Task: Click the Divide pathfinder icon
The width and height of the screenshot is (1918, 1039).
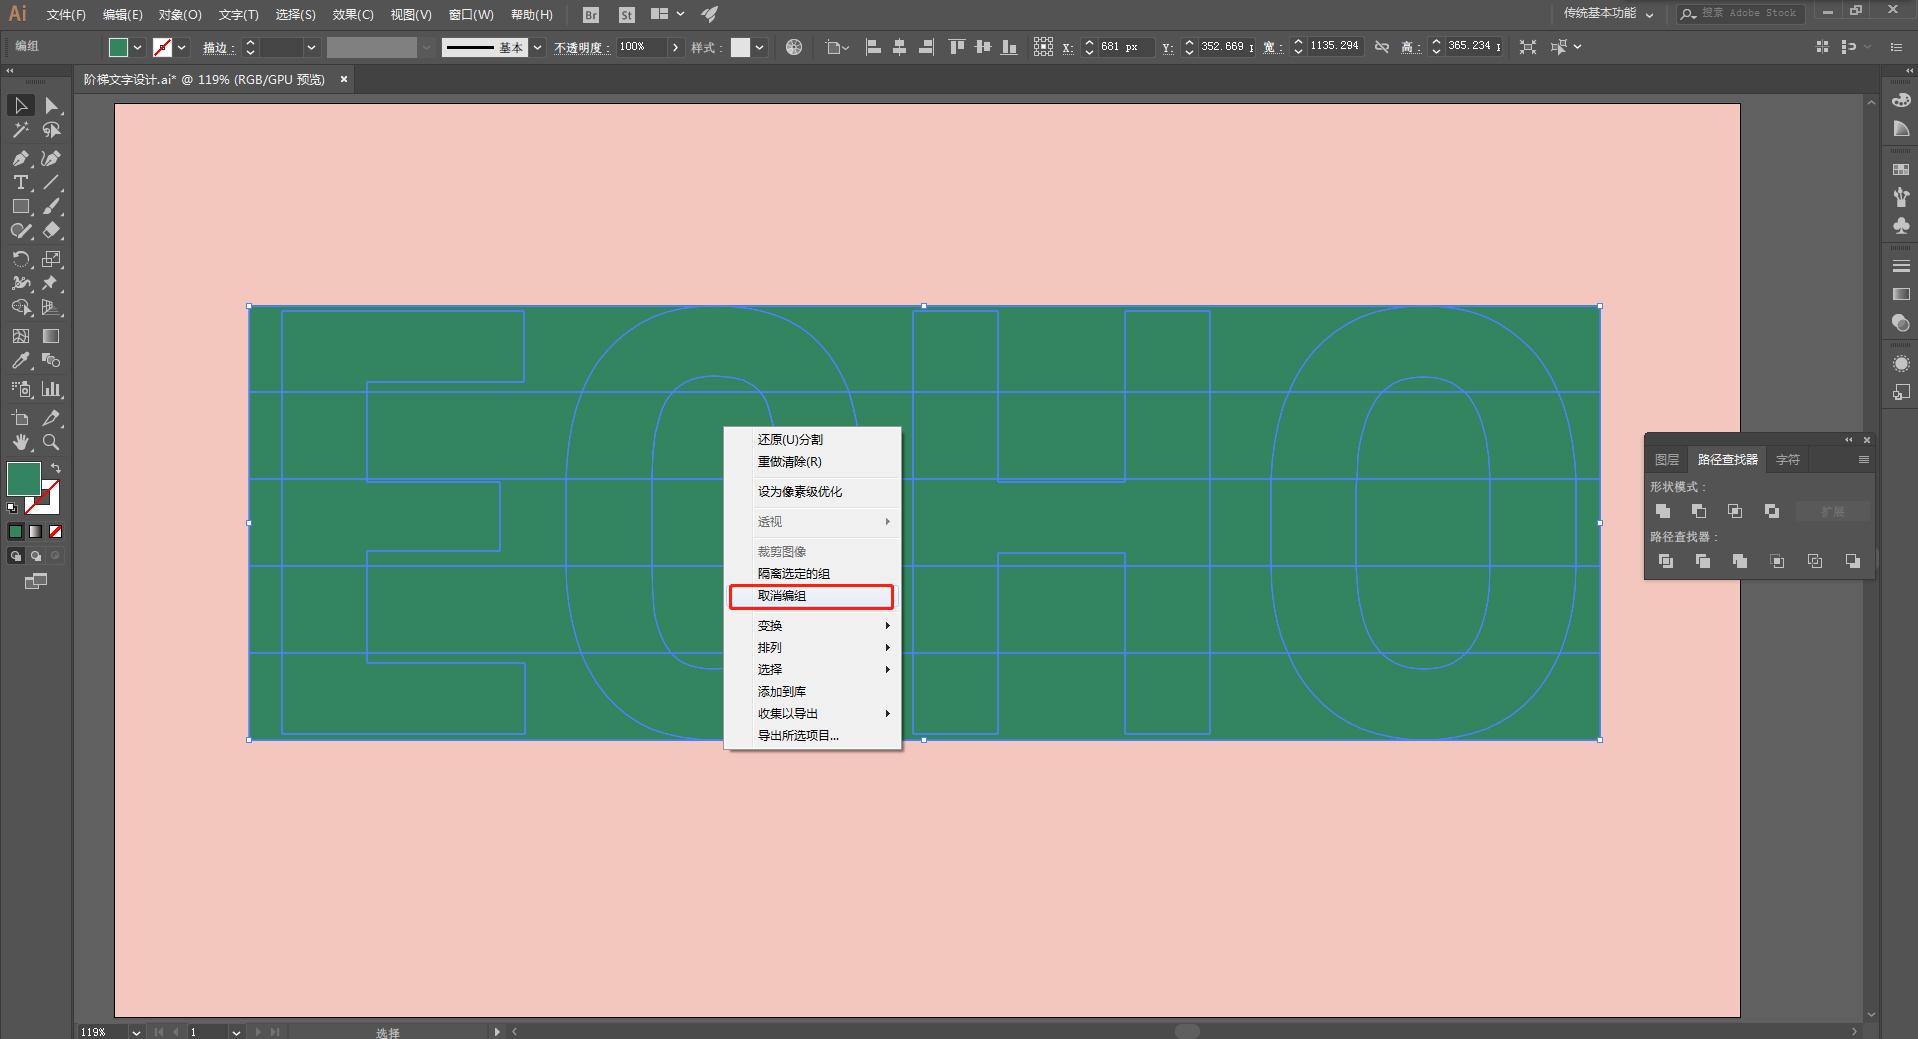Action: click(1666, 561)
